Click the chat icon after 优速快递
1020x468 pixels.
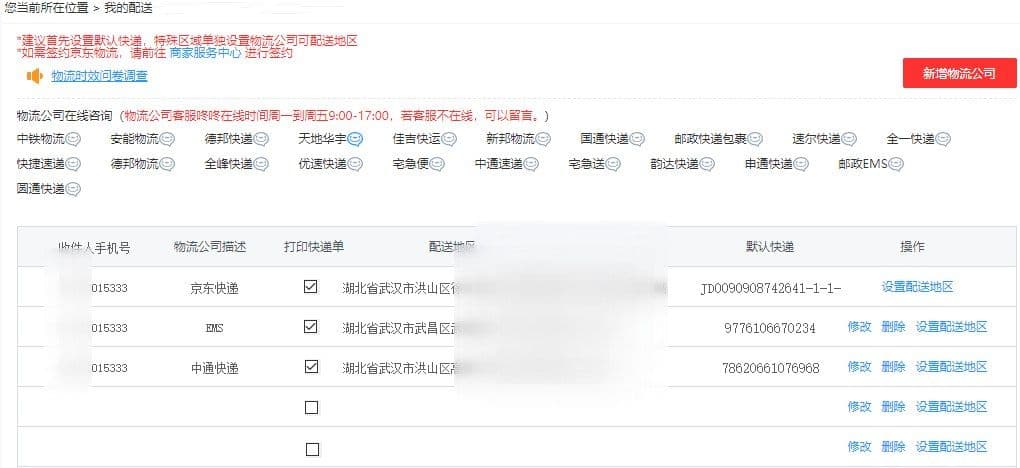coord(355,164)
